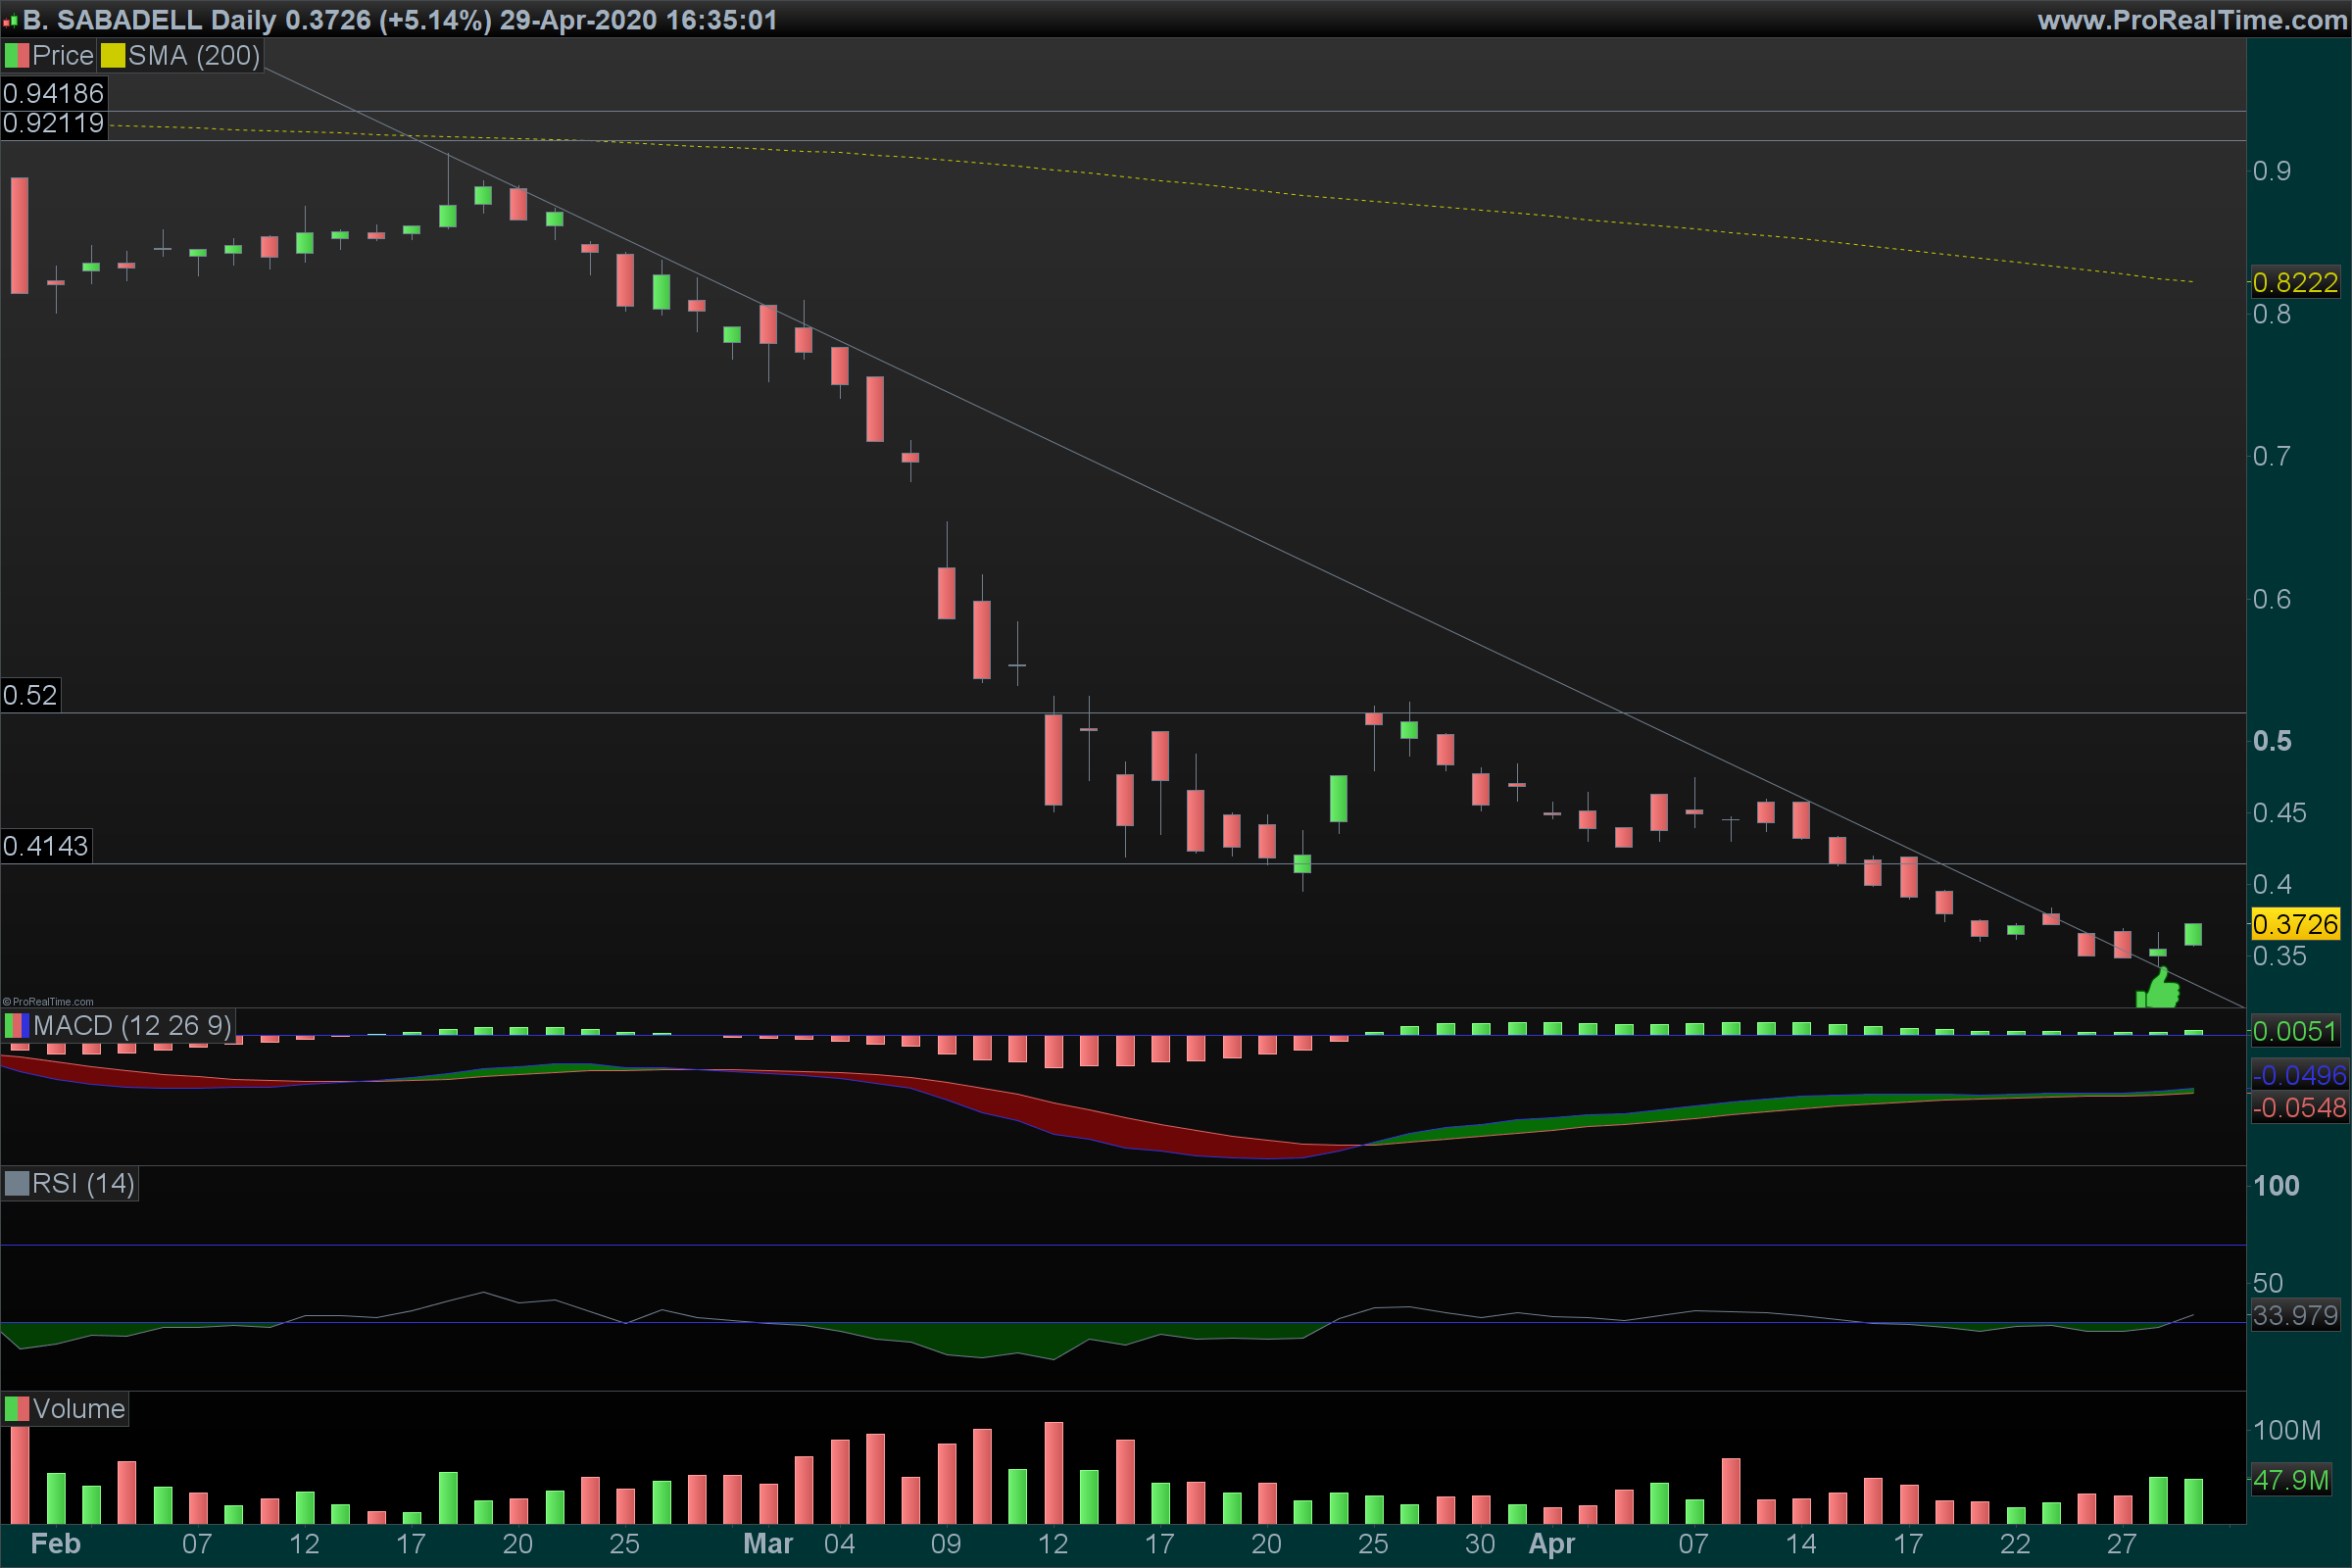Click the 0.94186 horizontal line label
2352x1568 pixels.
tap(53, 93)
